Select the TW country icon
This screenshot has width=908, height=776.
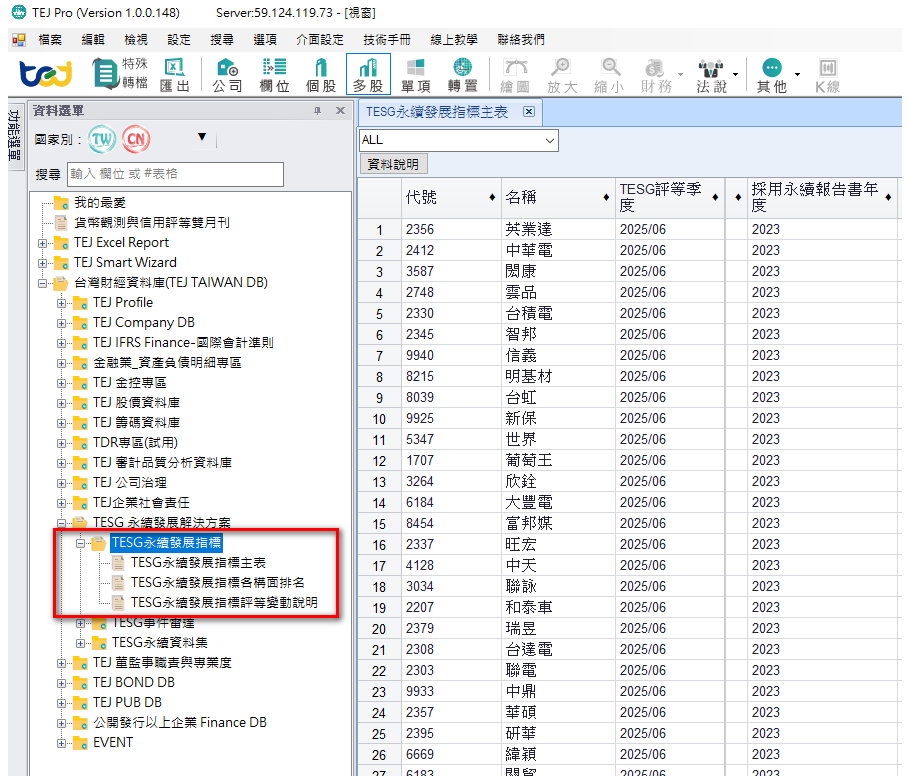102,139
